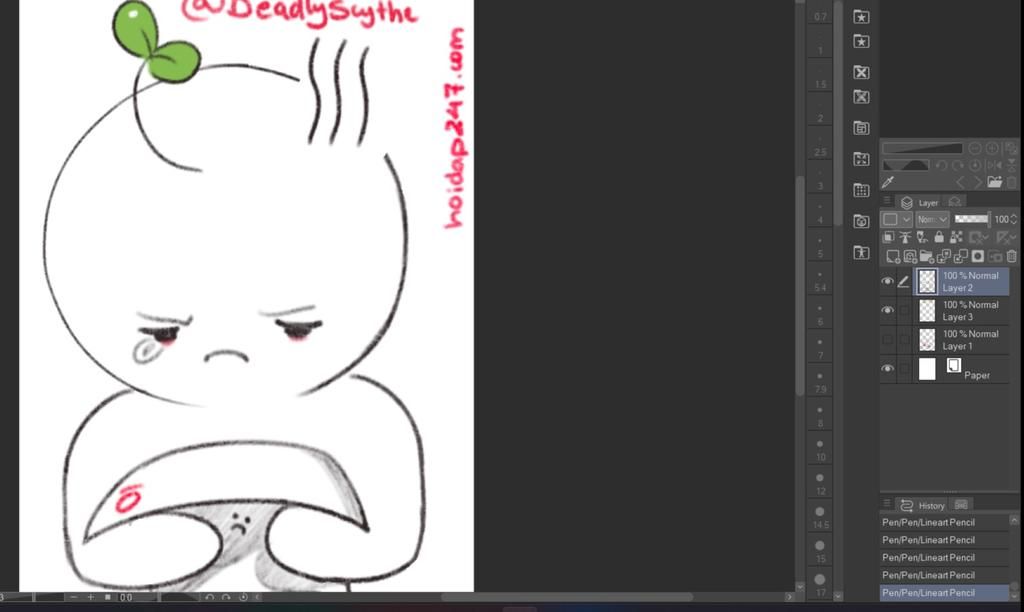
Task: Rotate canvas right in navigator
Action: 958,165
